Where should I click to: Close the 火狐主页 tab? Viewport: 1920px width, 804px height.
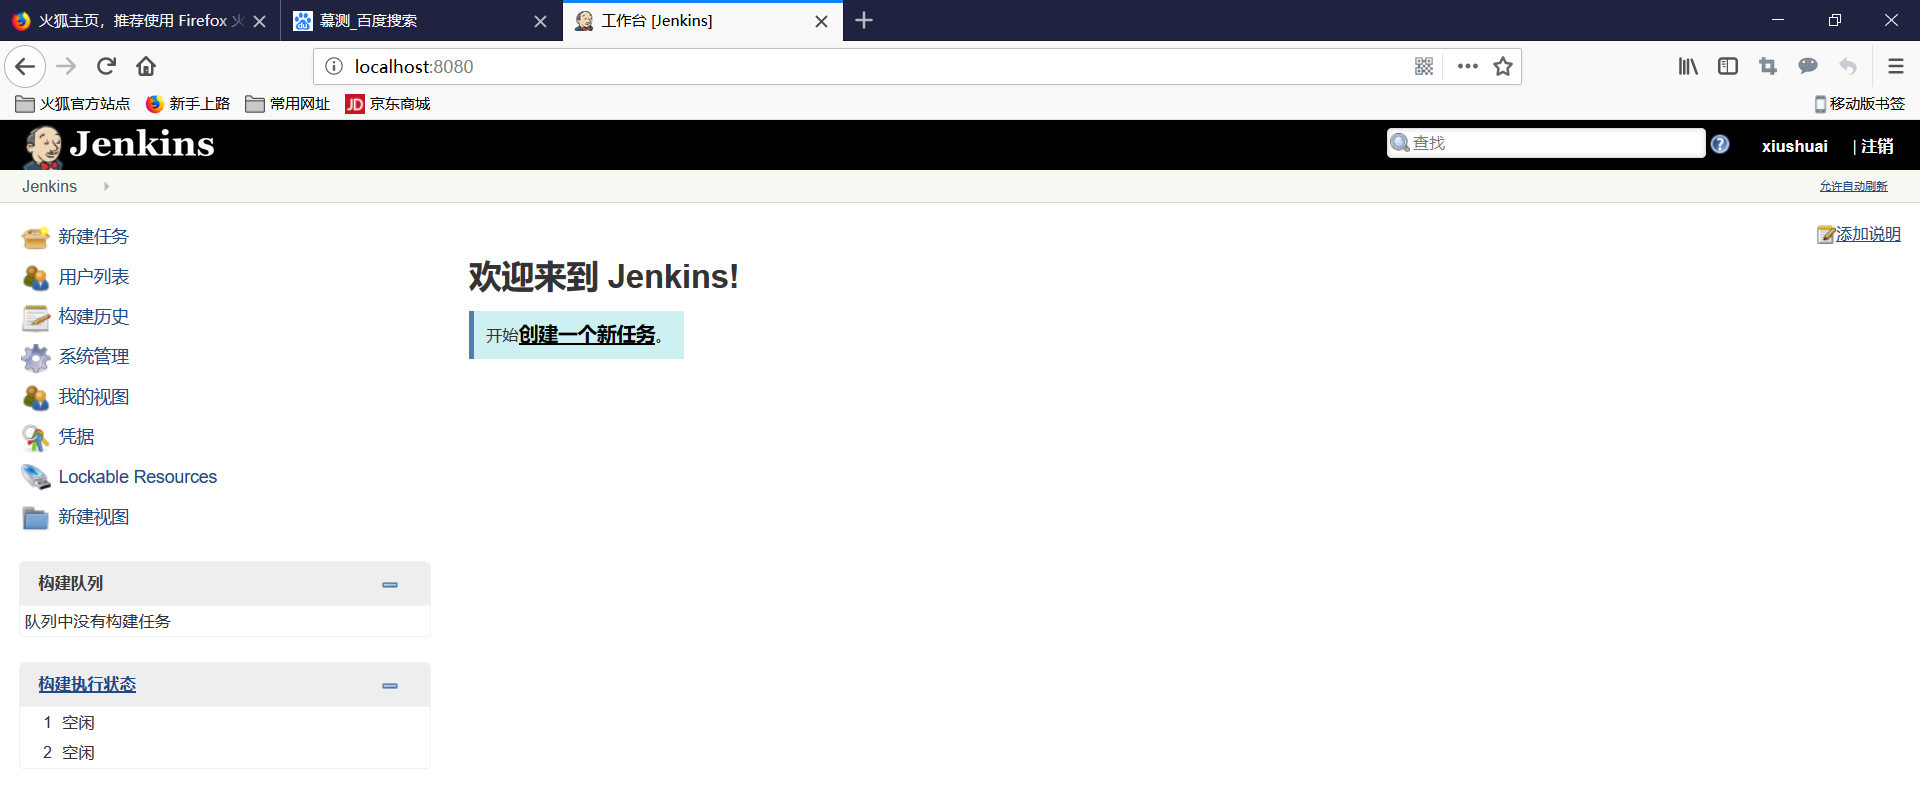click(259, 21)
